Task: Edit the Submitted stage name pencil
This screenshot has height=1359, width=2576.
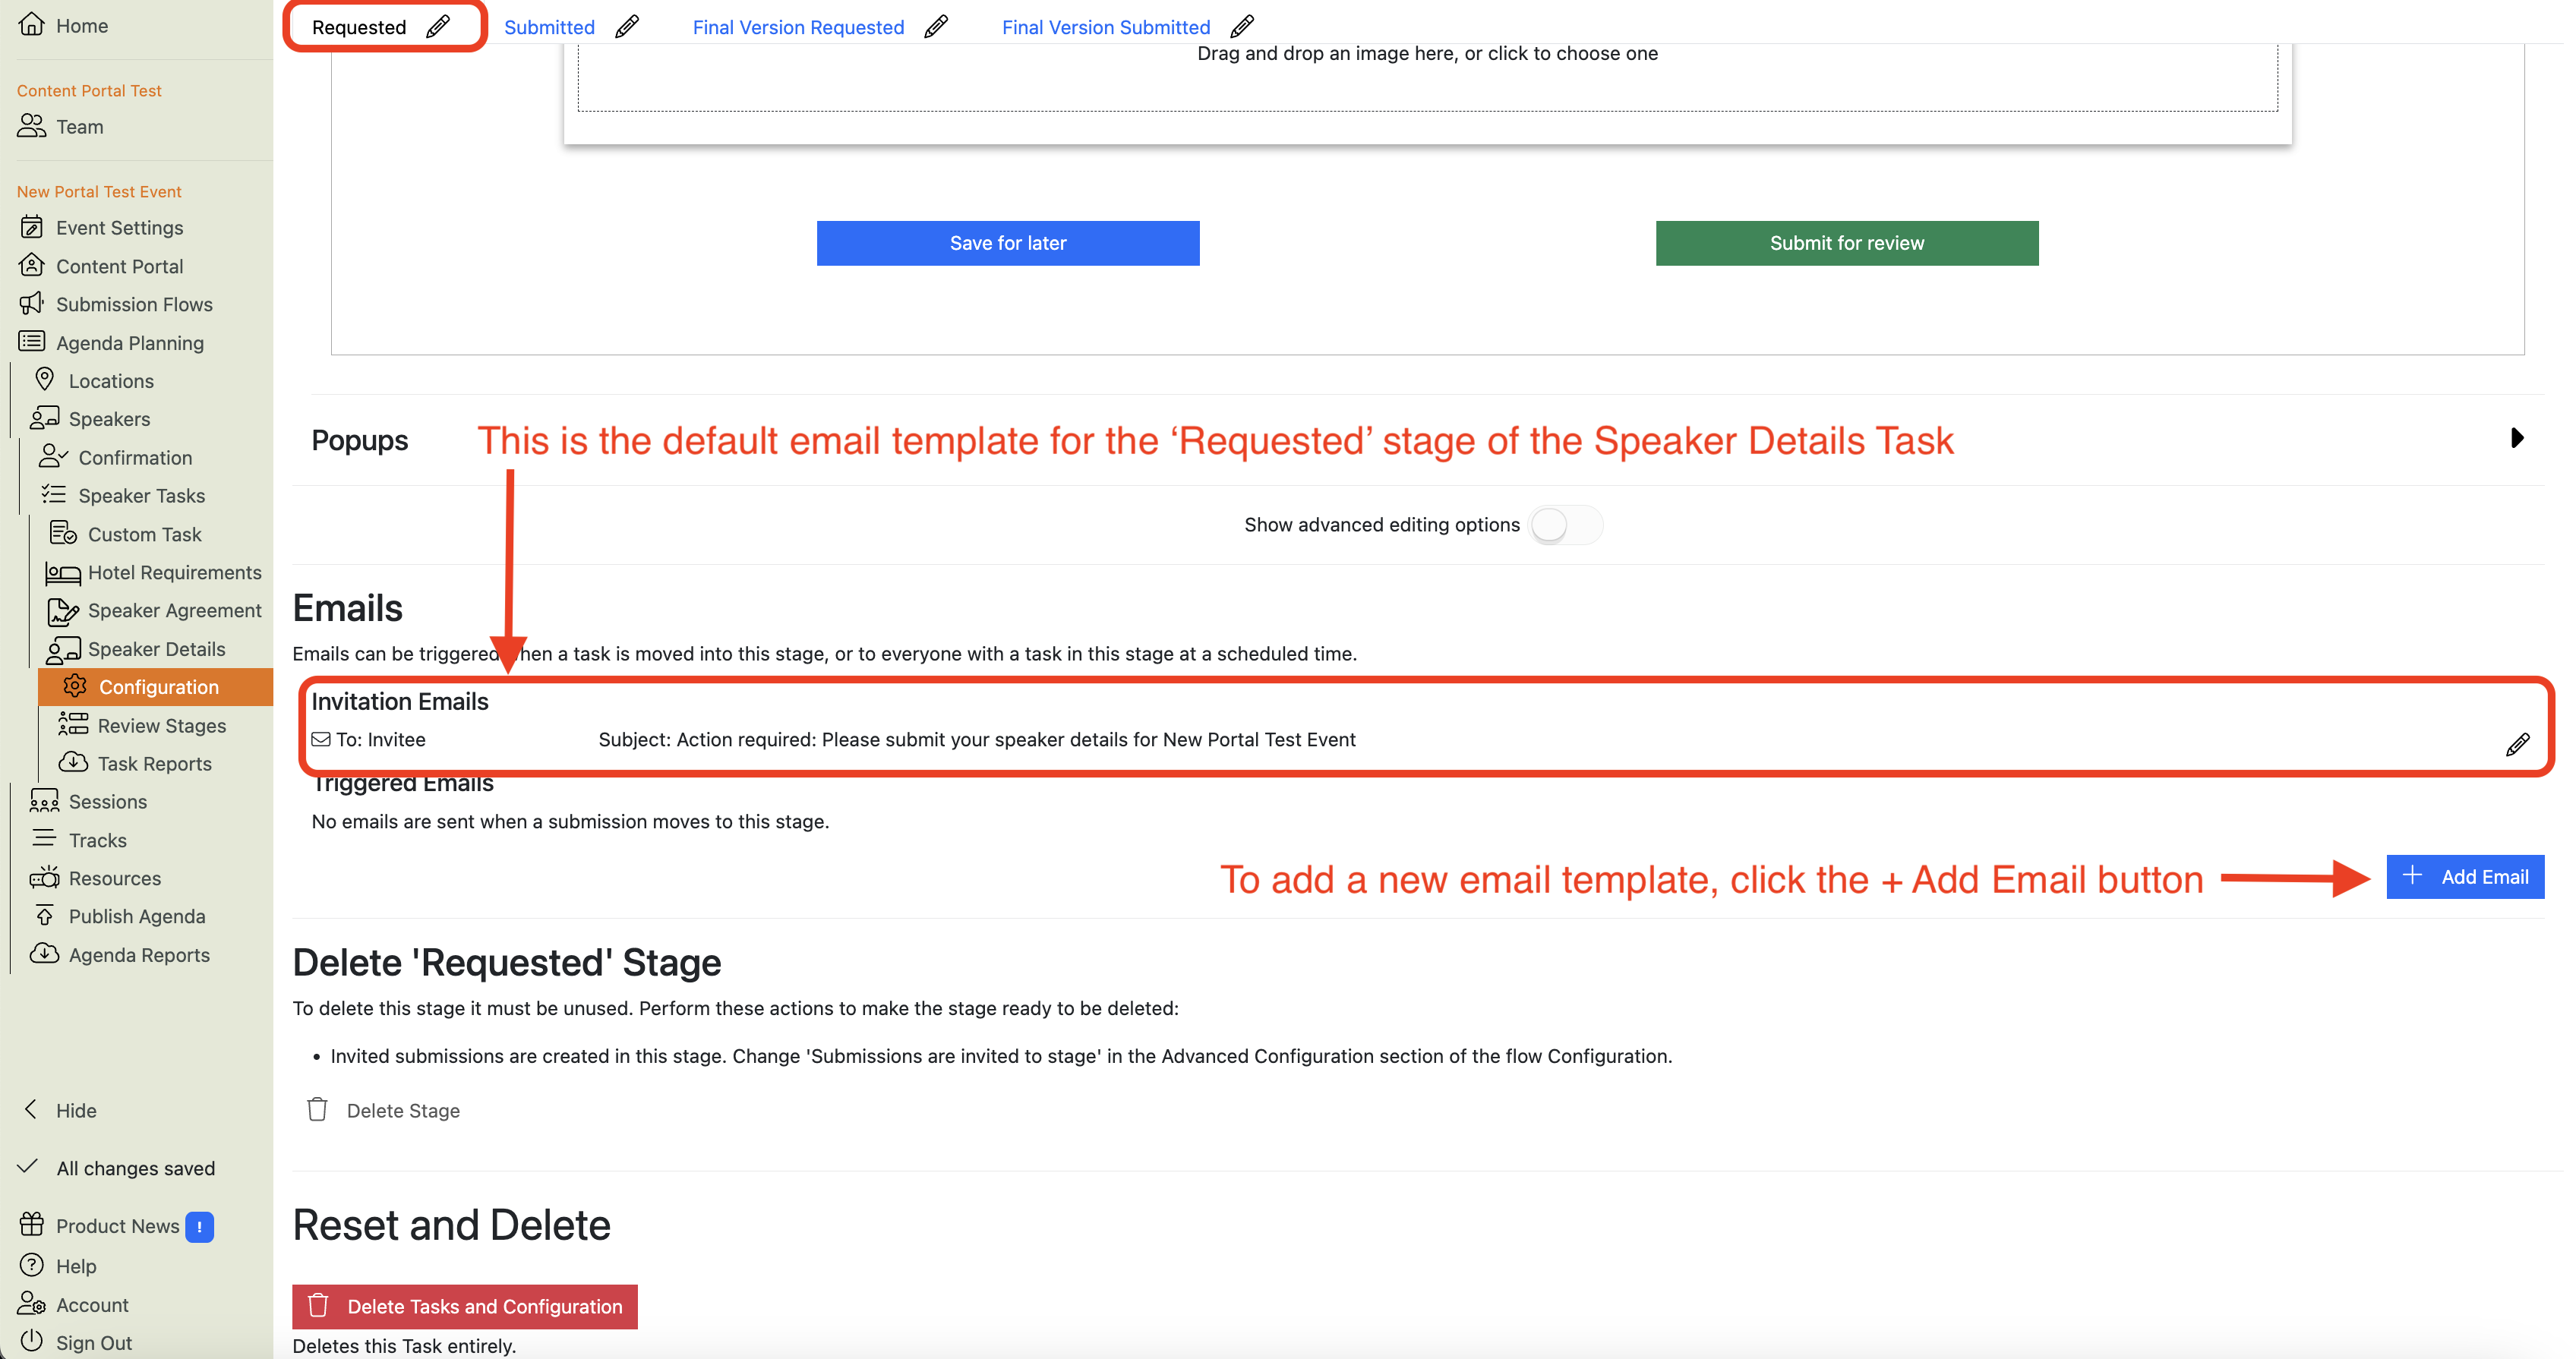Action: coord(627,26)
